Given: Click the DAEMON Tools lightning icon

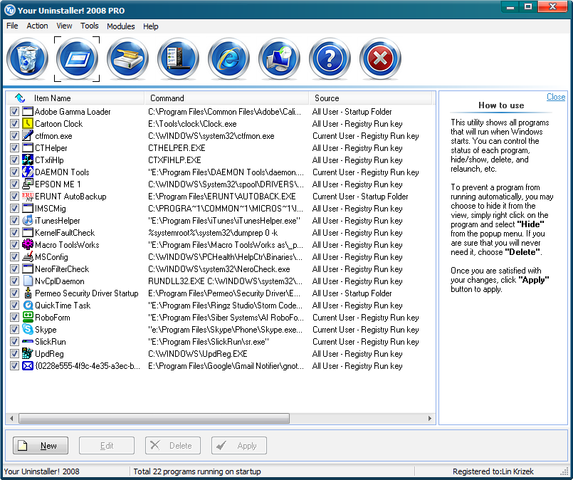Looking at the screenshot, I should (27, 172).
